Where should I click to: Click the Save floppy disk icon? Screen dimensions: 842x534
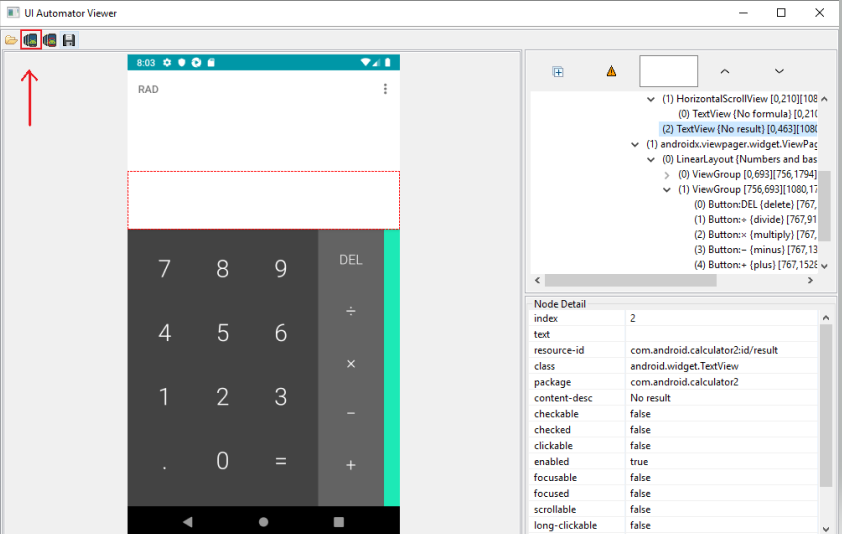point(69,40)
